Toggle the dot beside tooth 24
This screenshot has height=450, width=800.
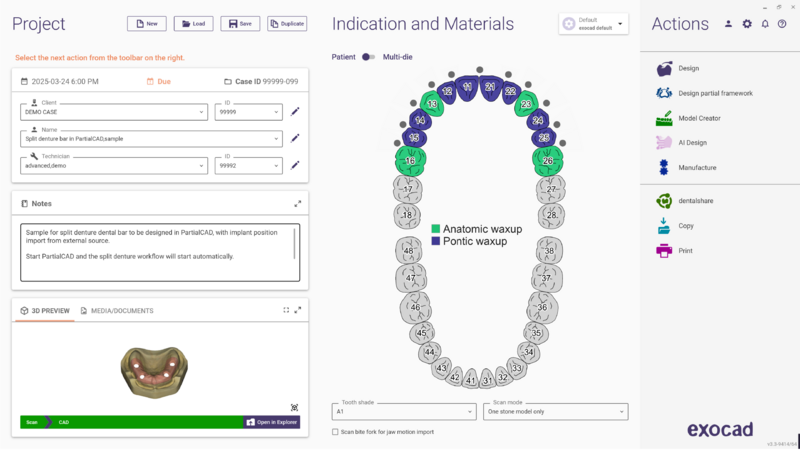[557, 124]
